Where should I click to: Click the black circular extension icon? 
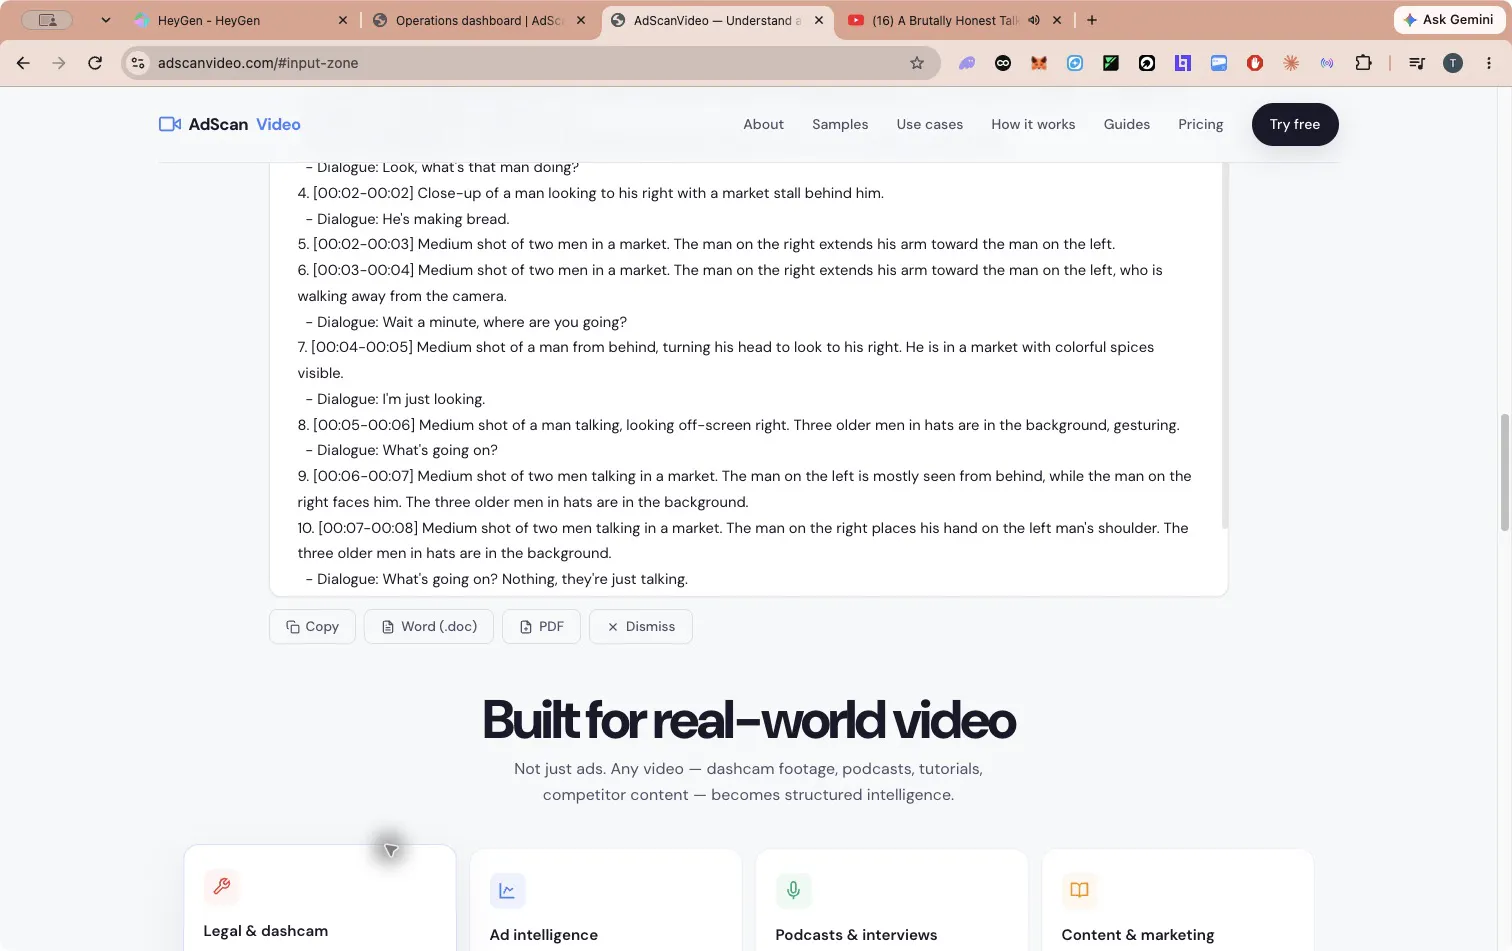(1003, 63)
